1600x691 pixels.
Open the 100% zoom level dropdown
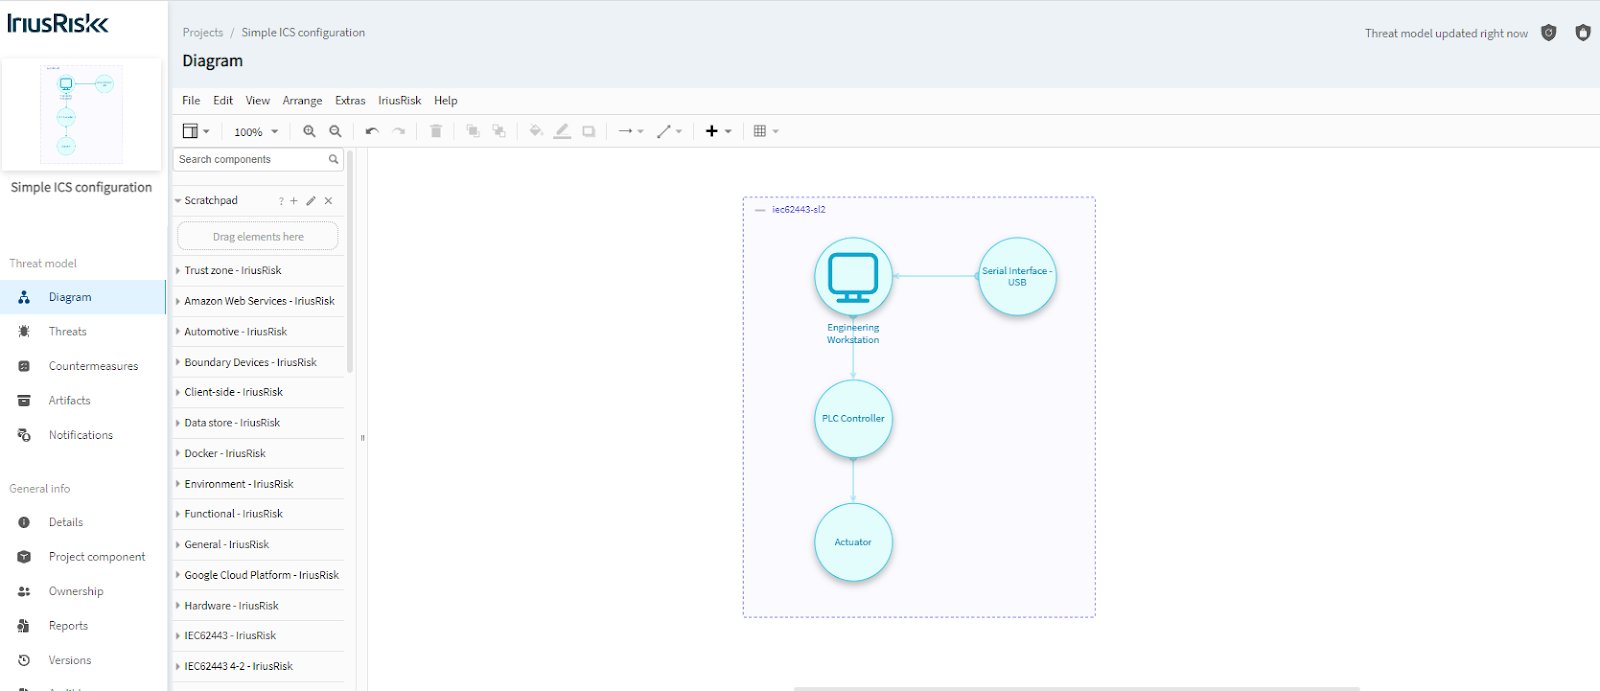coord(256,132)
